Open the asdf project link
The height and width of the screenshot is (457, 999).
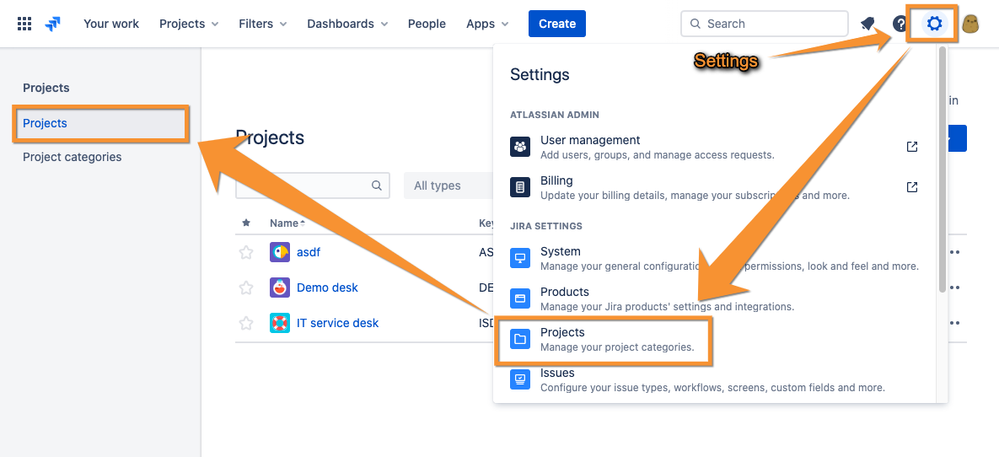[308, 252]
